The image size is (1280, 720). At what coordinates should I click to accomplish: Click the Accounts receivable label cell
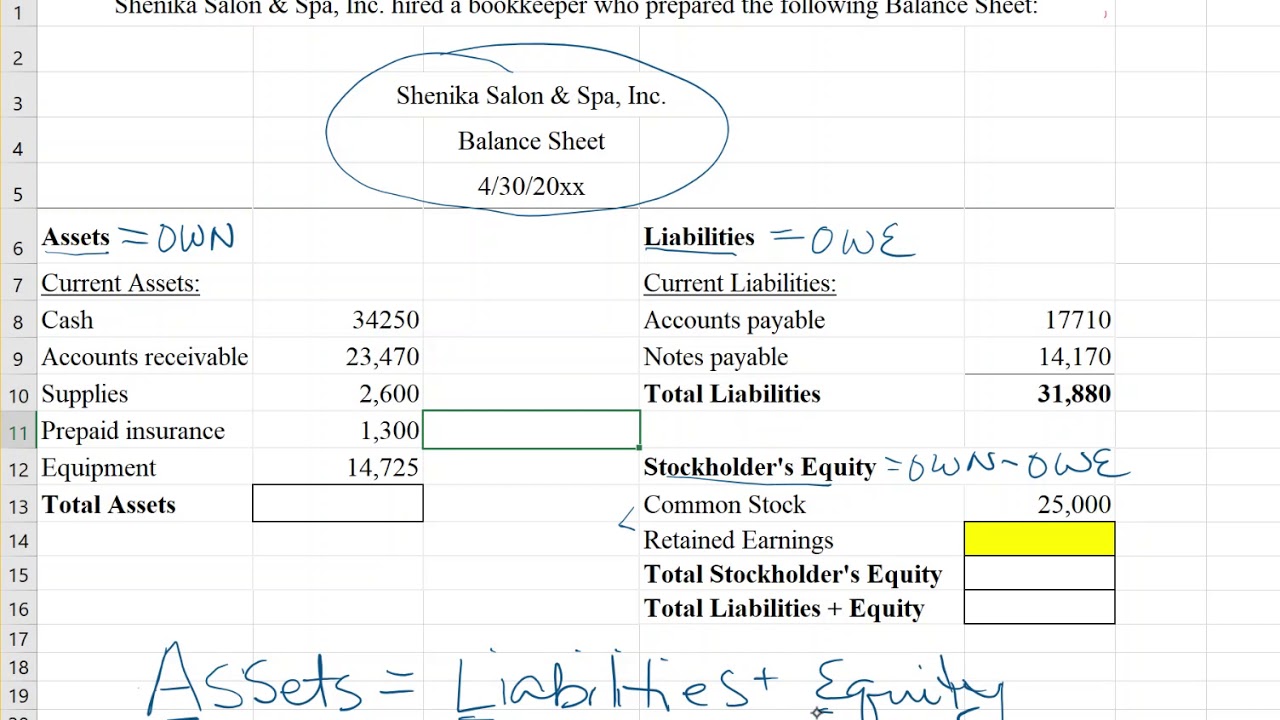[x=145, y=357]
